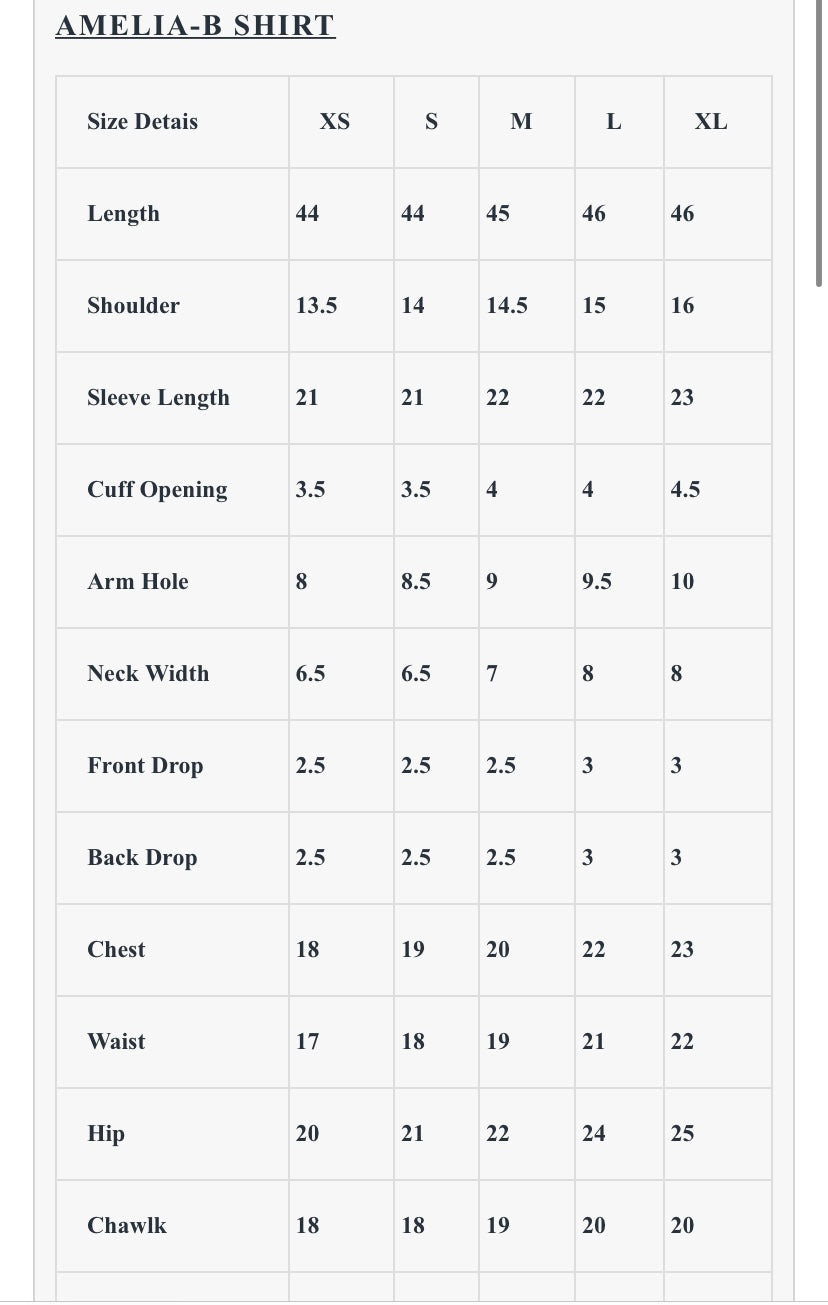Image resolution: width=828 pixels, height=1305 pixels.
Task: Click the Shoulder XS value 13.5
Action: [x=317, y=306]
